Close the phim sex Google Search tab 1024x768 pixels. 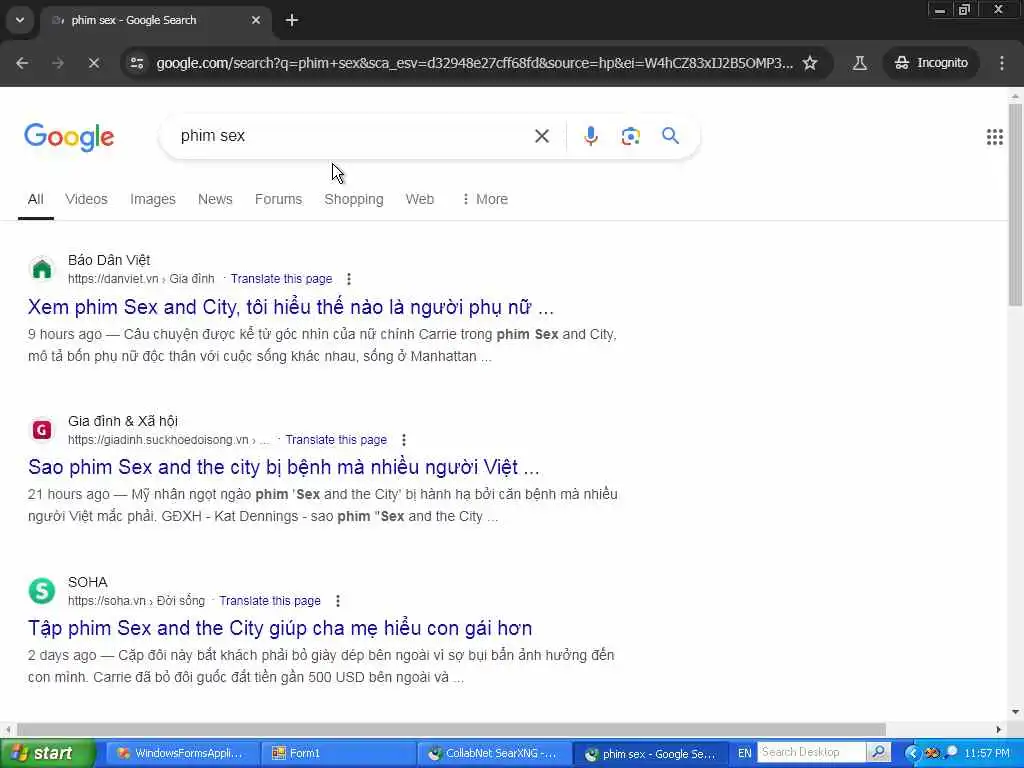pyautogui.click(x=256, y=20)
